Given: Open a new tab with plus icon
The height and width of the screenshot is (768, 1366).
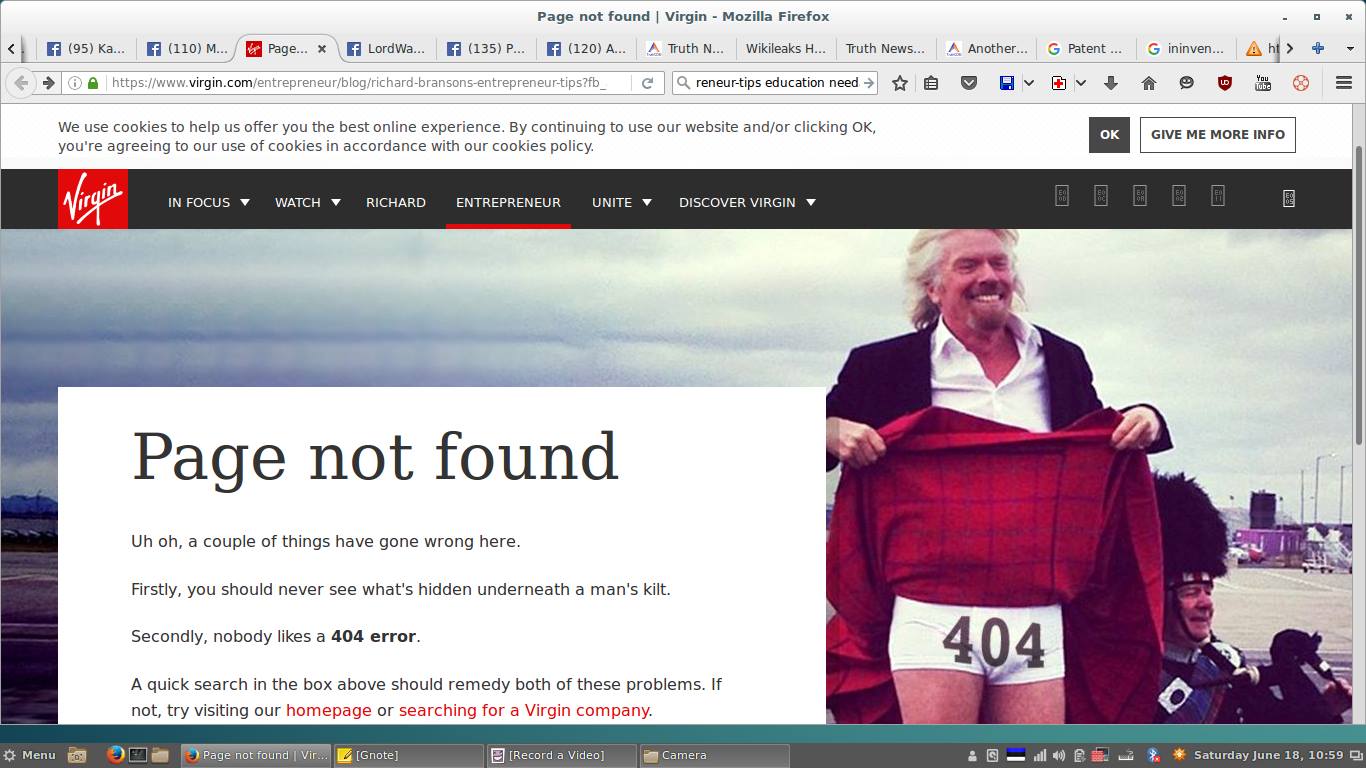Looking at the screenshot, I should point(1318,48).
